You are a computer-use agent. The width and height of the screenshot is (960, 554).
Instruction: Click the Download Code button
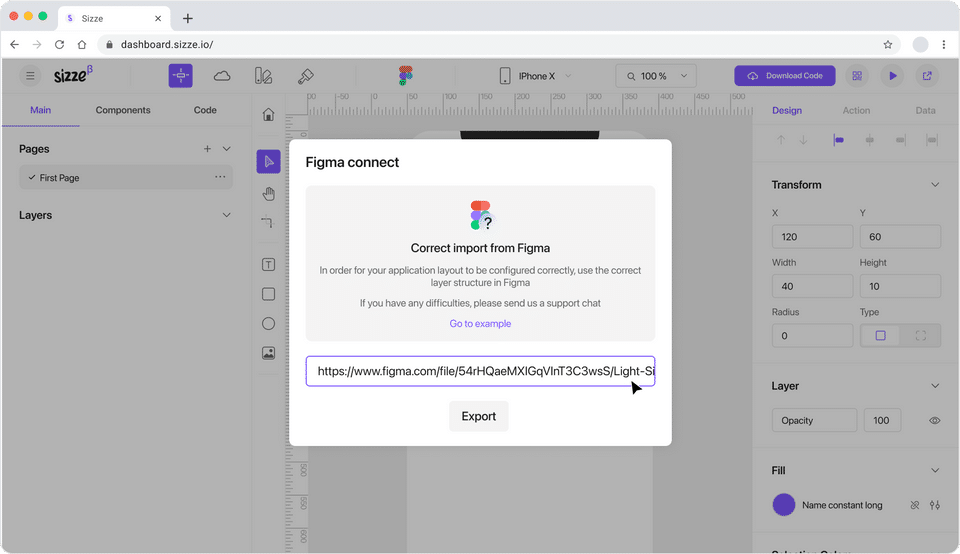pyautogui.click(x=785, y=76)
